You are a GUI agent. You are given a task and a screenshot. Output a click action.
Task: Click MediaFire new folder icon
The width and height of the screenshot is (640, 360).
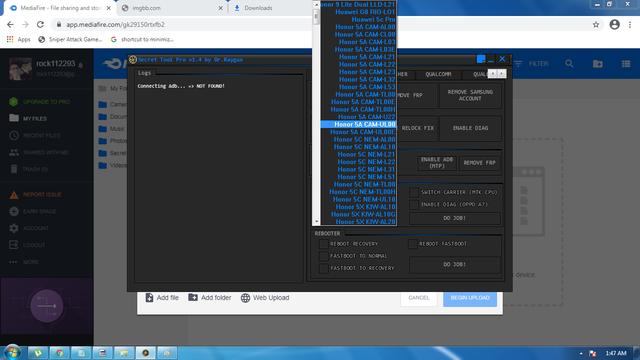[x=598, y=64]
